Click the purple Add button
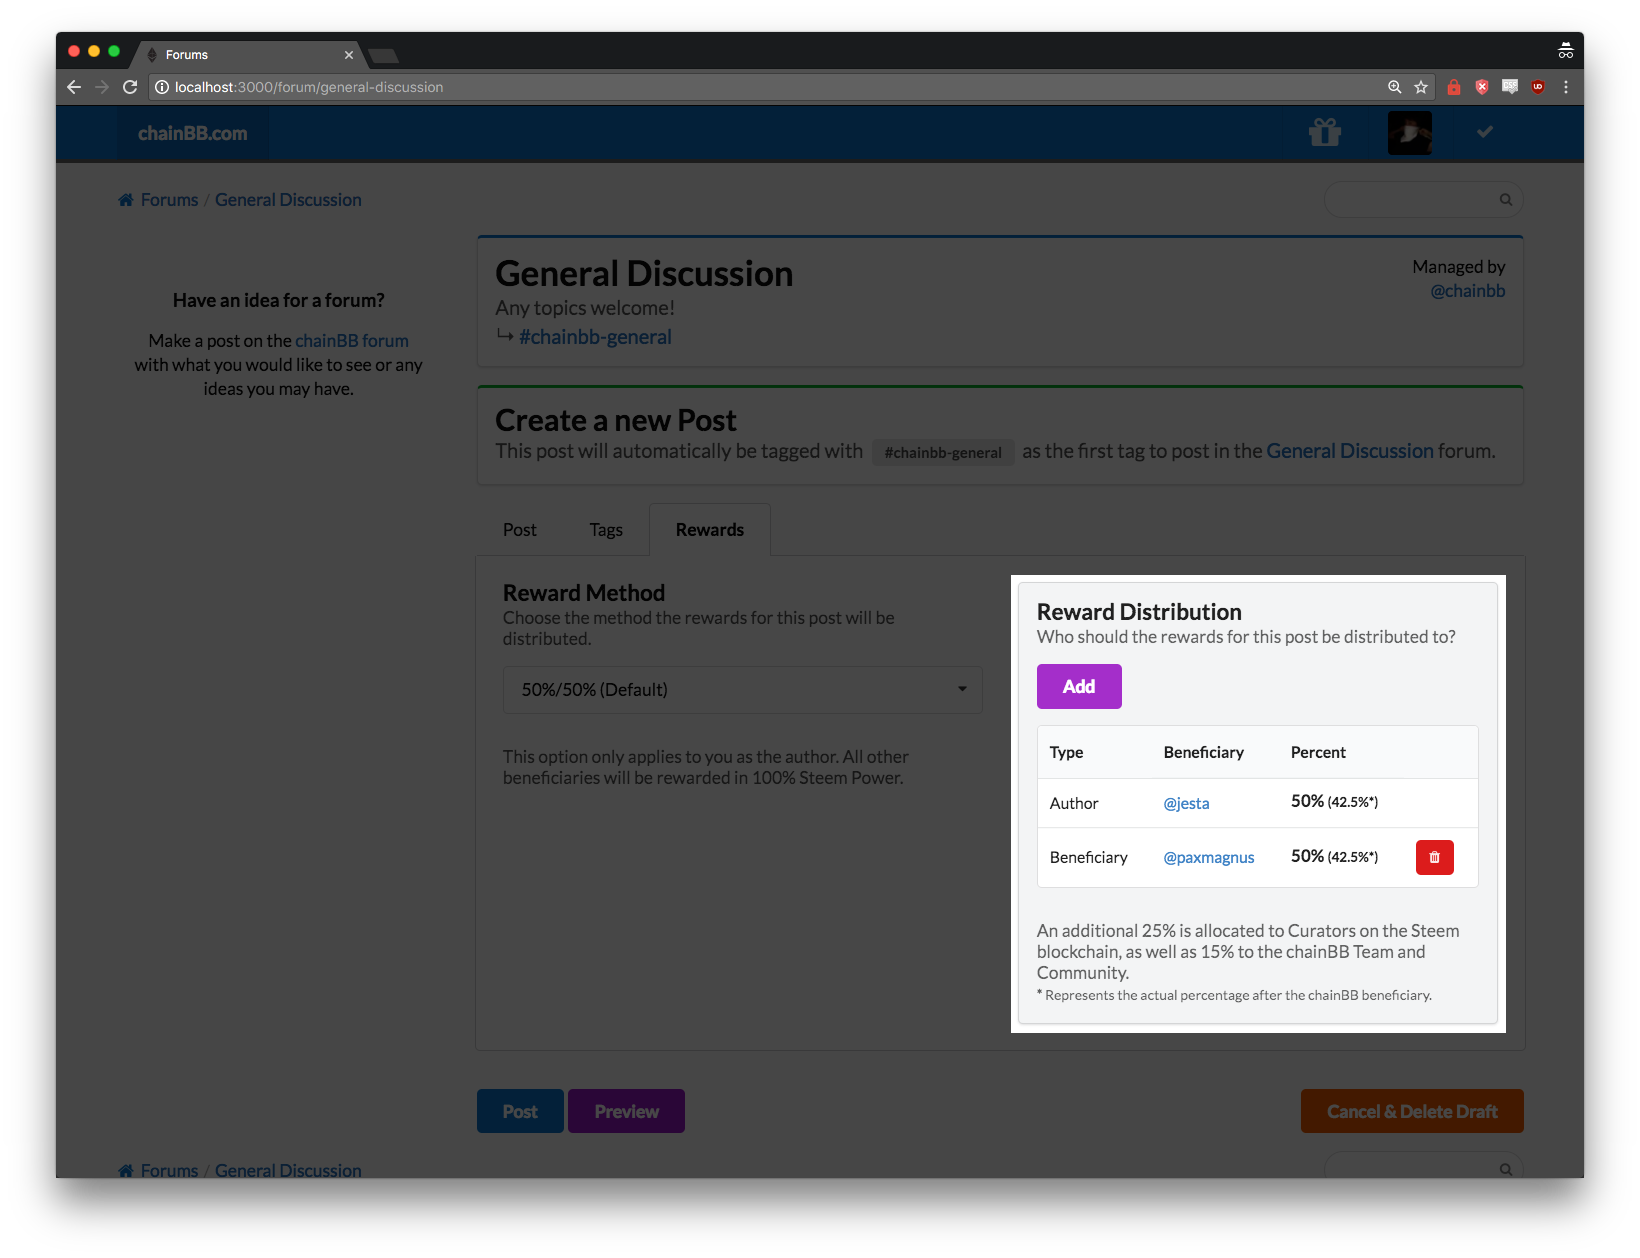 click(1079, 686)
